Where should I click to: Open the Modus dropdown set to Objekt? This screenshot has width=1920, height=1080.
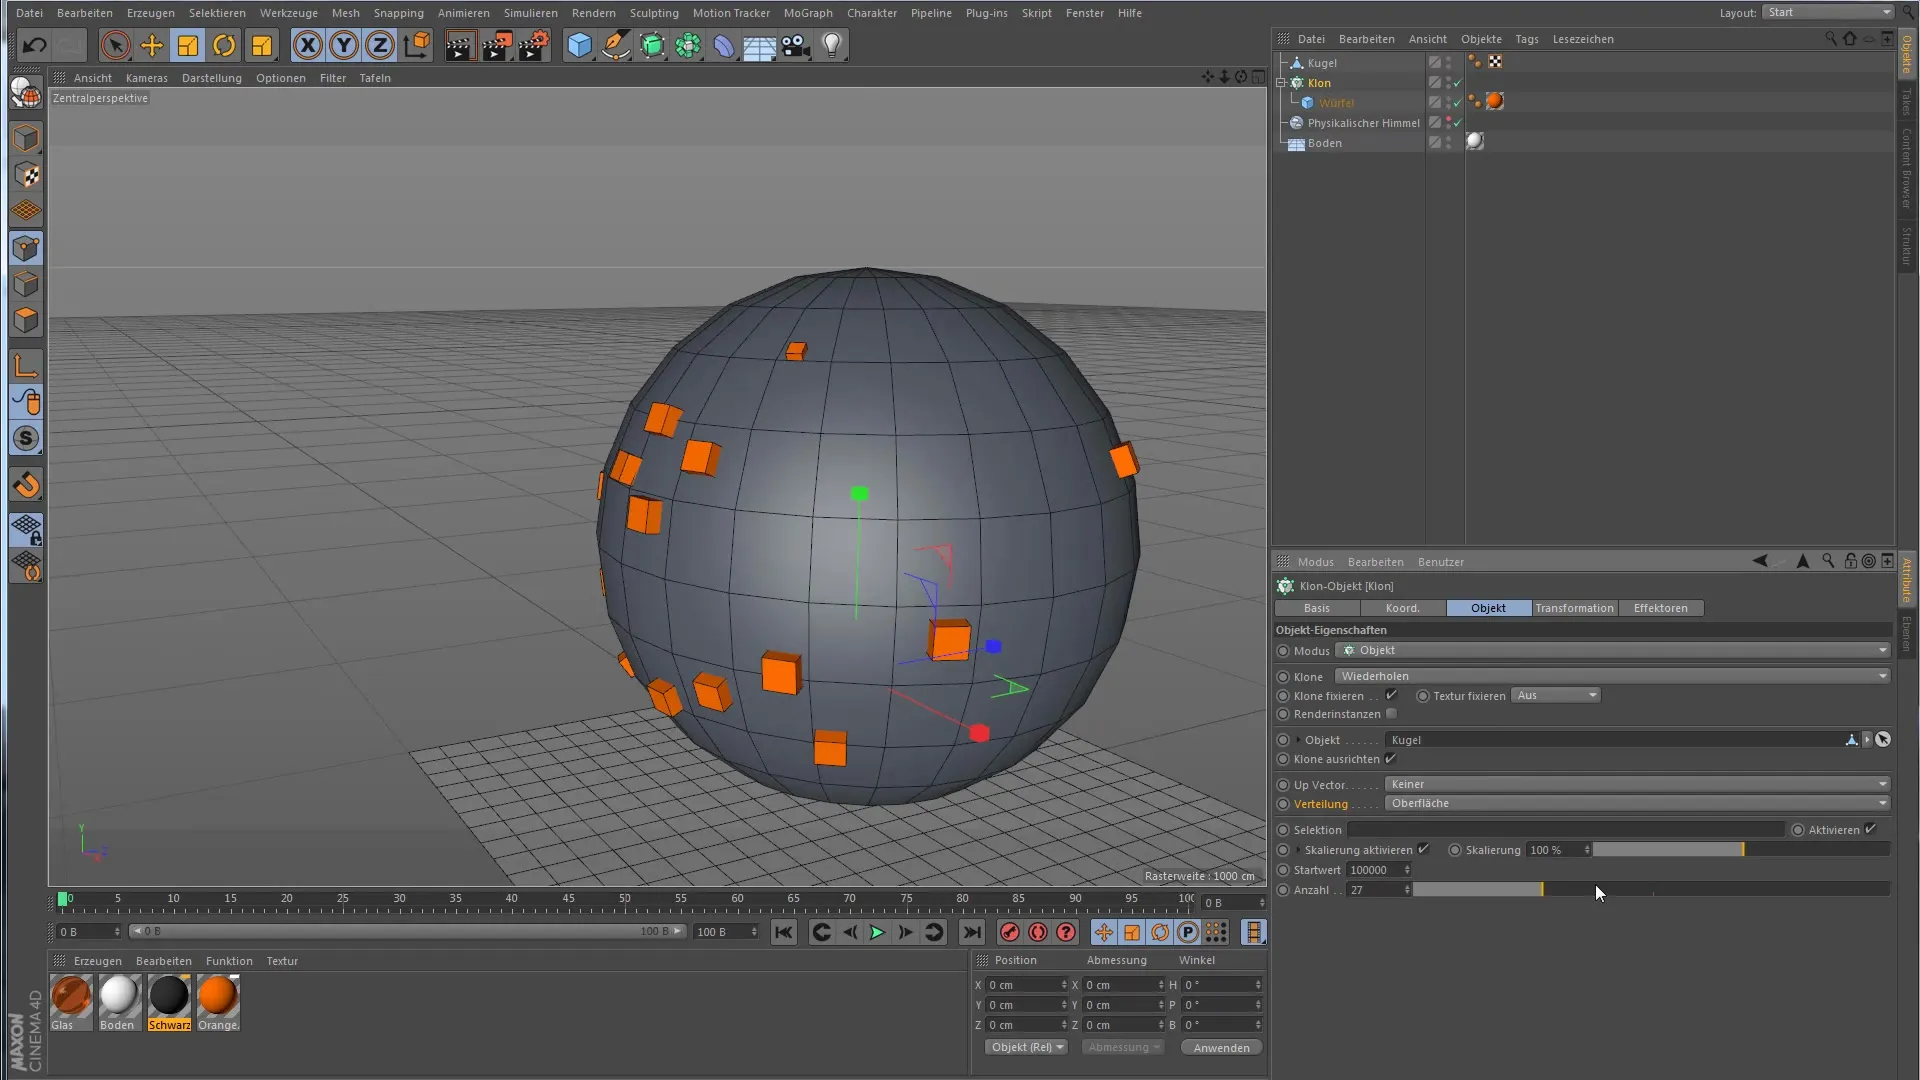(1612, 650)
